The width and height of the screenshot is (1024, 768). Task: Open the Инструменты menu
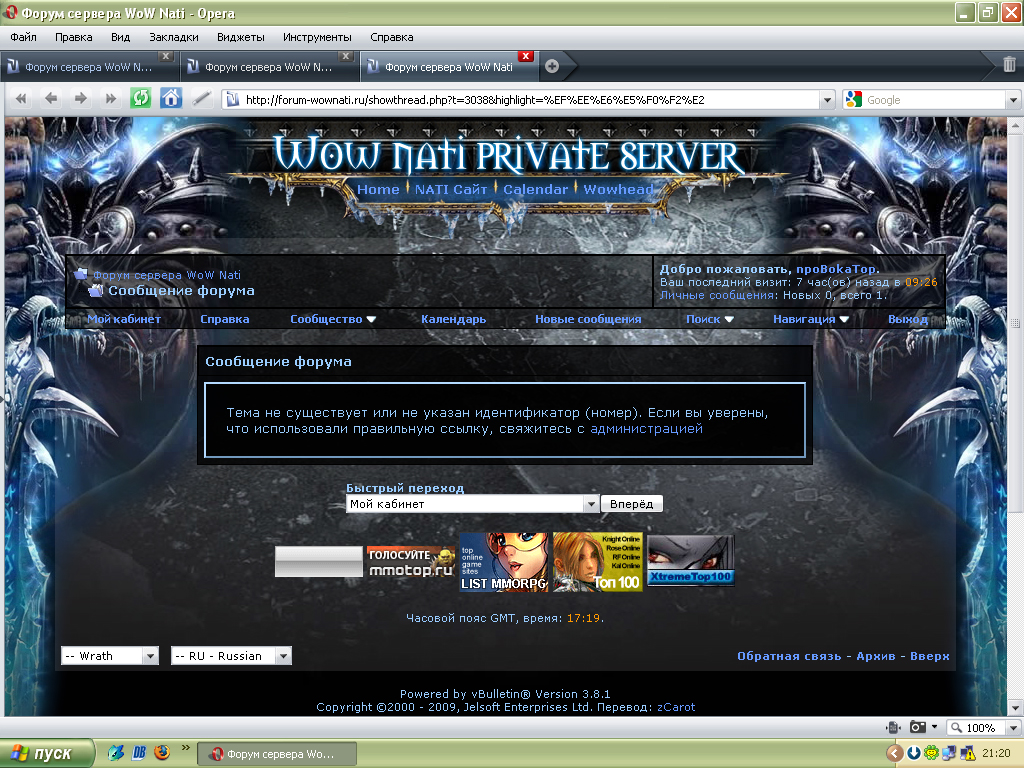(x=317, y=37)
